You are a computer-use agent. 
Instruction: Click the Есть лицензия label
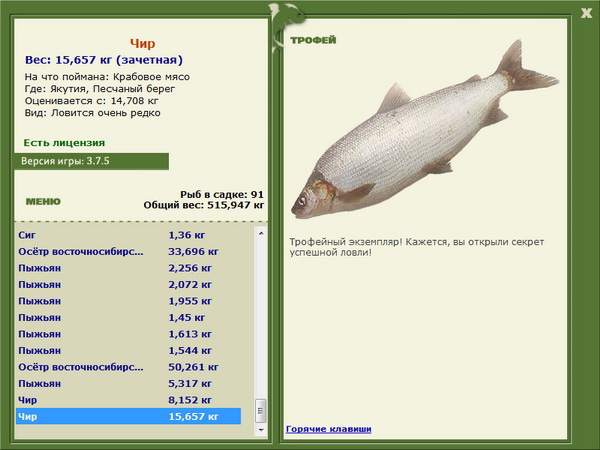[x=64, y=143]
